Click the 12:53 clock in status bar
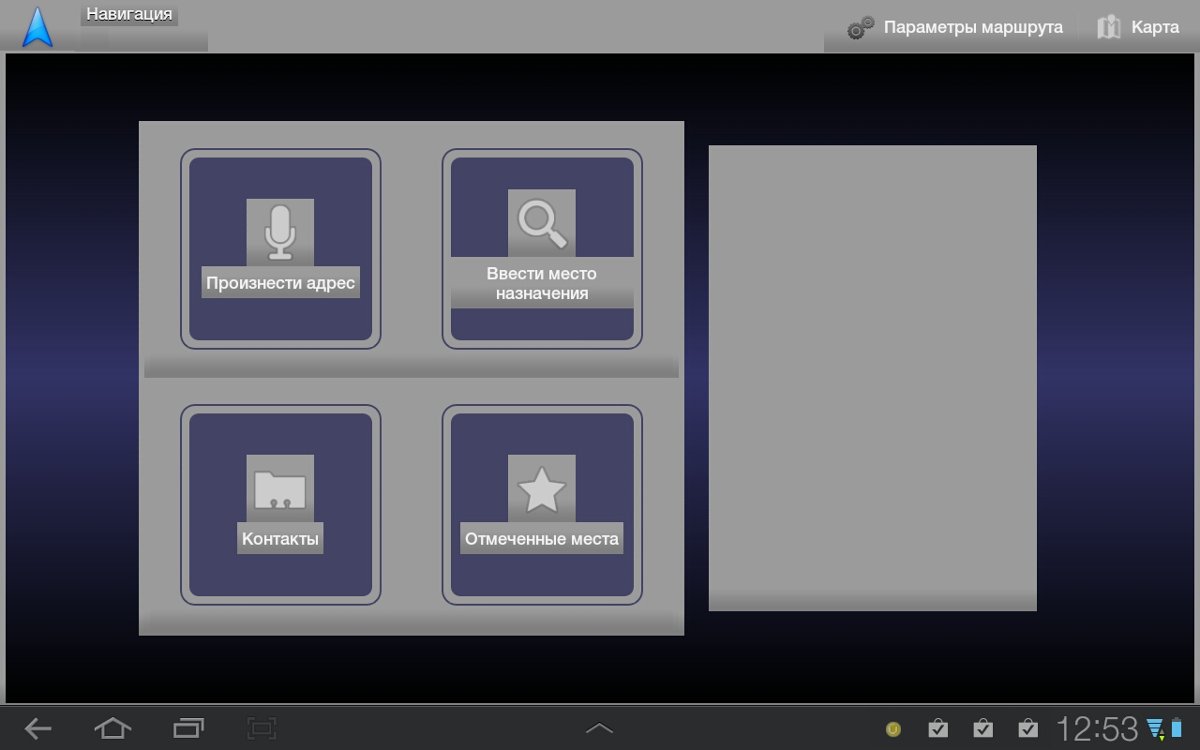Image resolution: width=1200 pixels, height=750 pixels. [x=1097, y=728]
